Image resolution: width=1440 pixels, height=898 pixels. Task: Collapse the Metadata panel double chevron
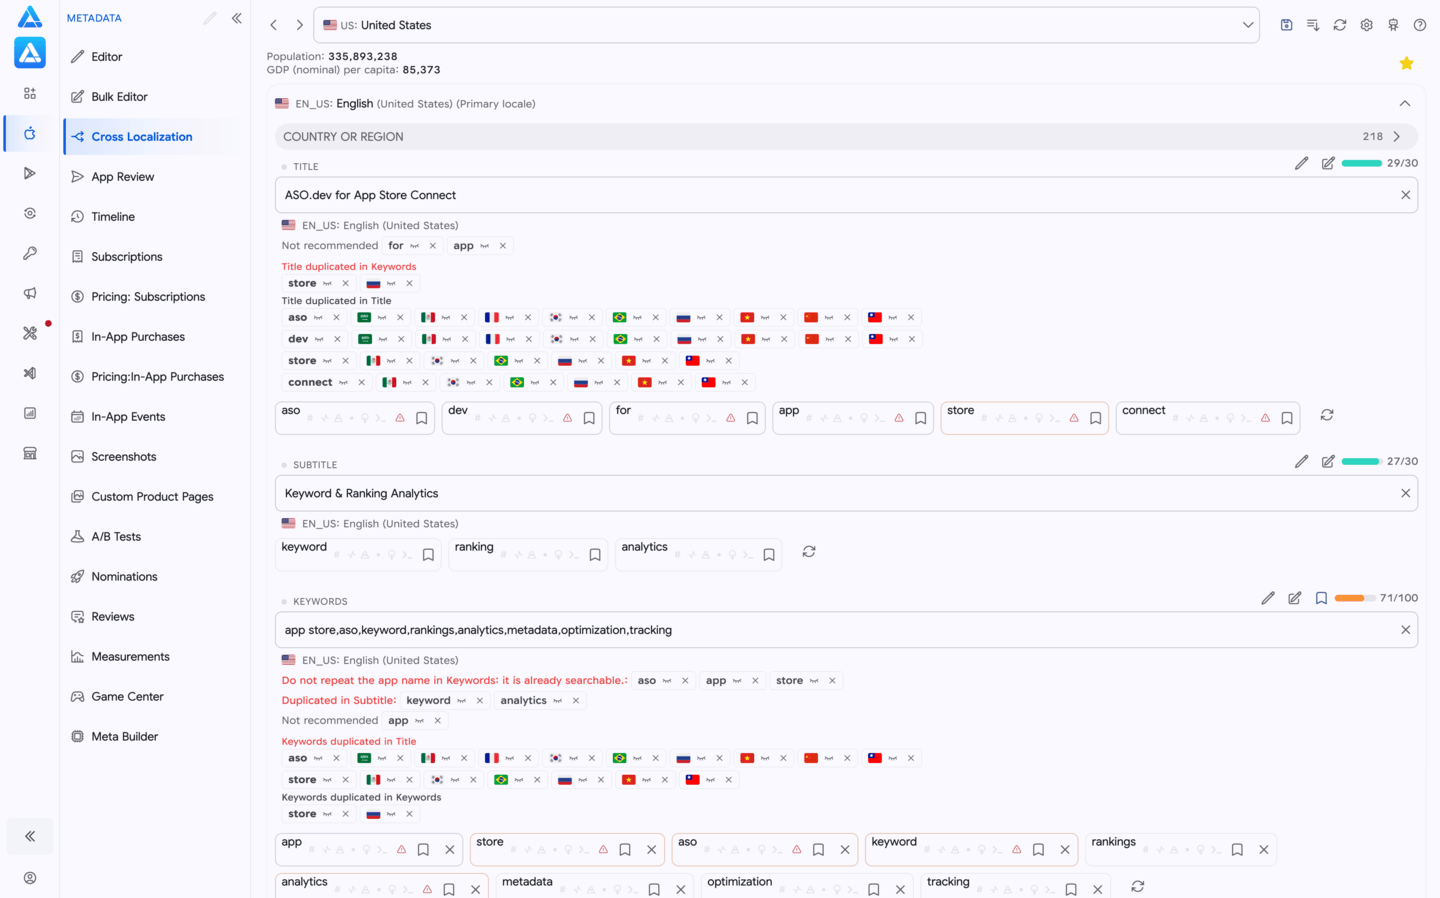[237, 18]
